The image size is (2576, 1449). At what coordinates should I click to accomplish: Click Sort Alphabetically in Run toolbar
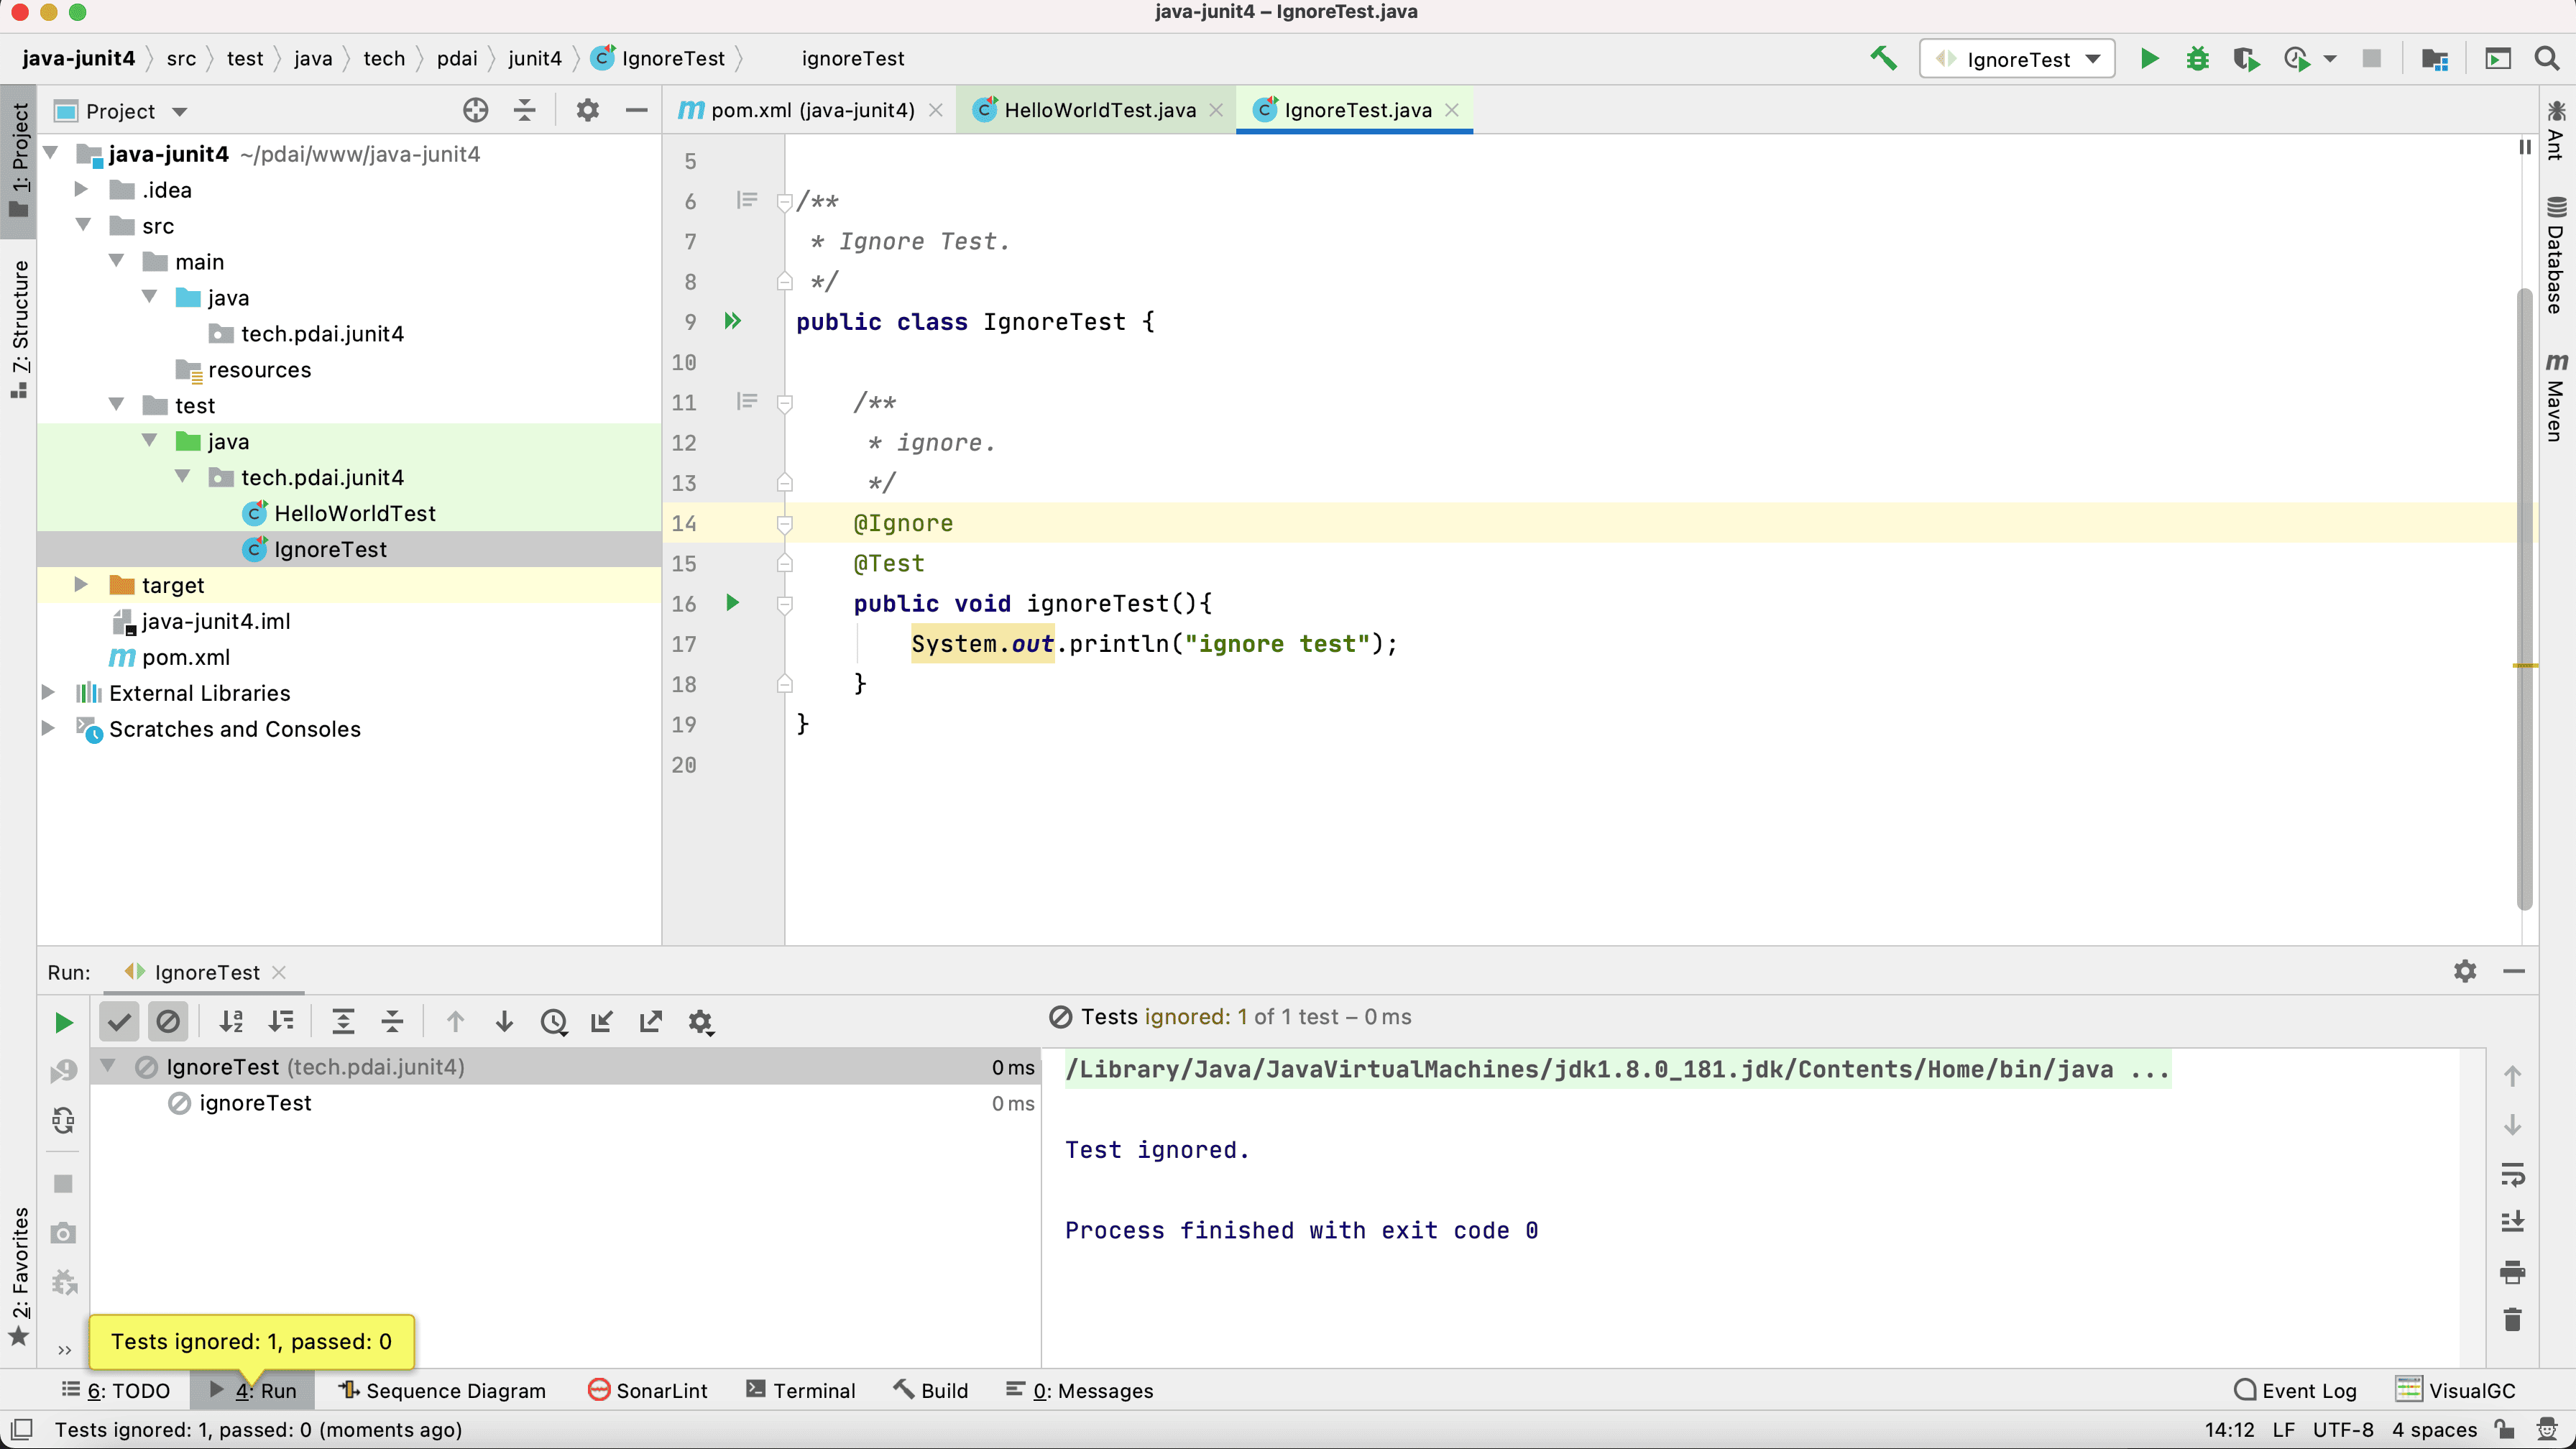pyautogui.click(x=231, y=1022)
